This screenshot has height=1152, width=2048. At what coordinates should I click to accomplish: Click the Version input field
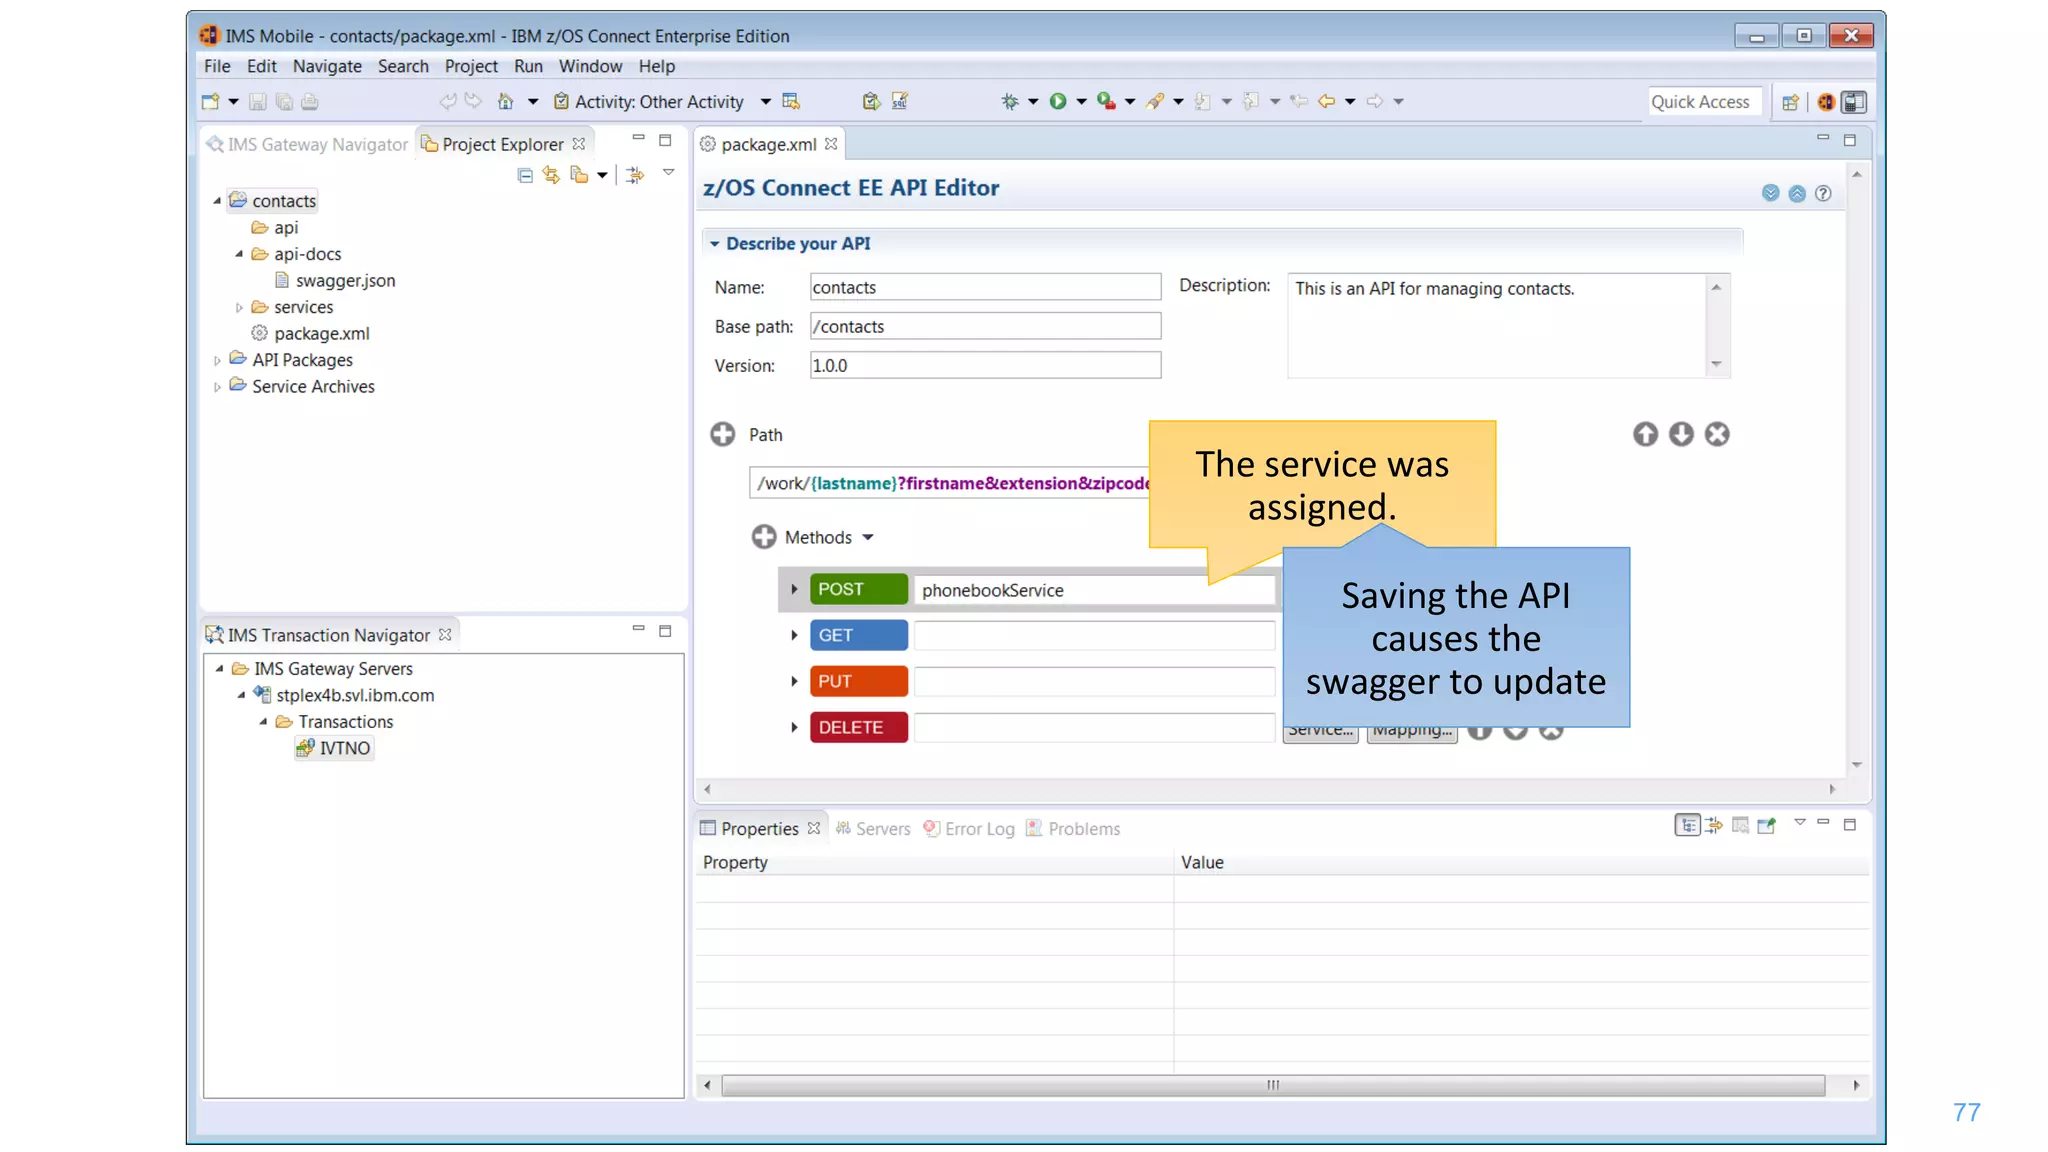pyautogui.click(x=985, y=365)
